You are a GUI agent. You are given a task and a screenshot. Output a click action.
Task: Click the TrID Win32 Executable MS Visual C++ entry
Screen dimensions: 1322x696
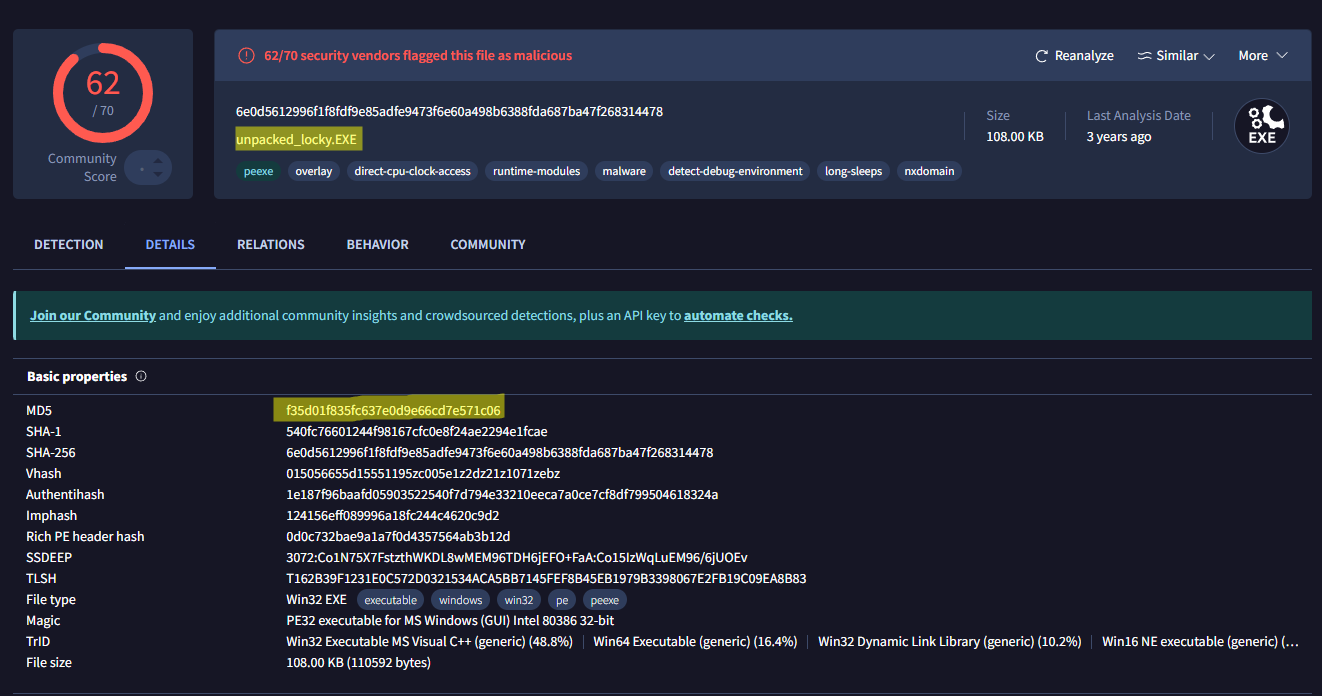tap(429, 642)
